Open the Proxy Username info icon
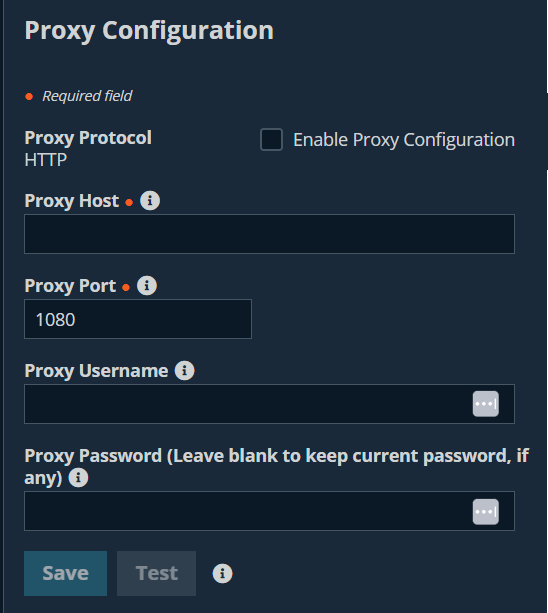Screen dimensions: 548x613 (184, 371)
